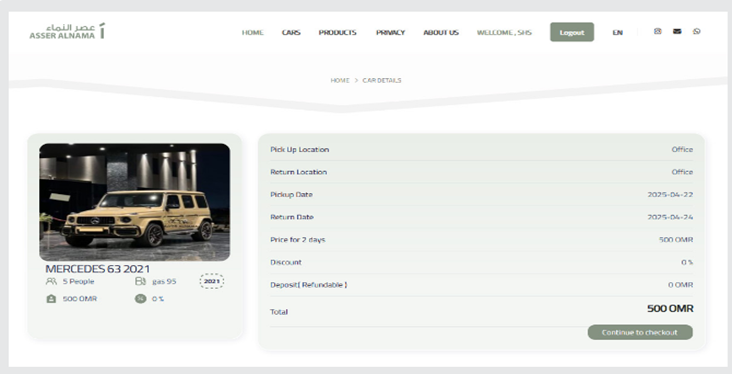Click the people icon beside 5 People
Screen dimensions: 732x374
(51, 282)
